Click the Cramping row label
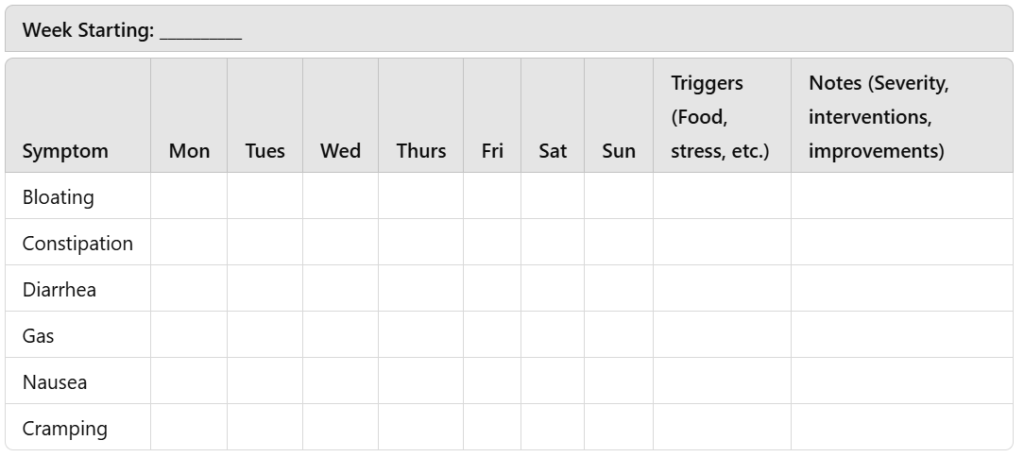The height and width of the screenshot is (457, 1024). tap(65, 428)
